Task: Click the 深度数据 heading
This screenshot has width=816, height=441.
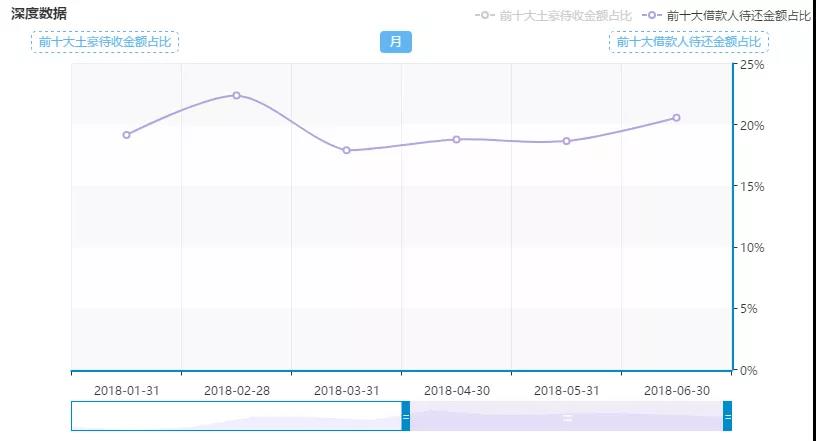Action: pos(39,13)
